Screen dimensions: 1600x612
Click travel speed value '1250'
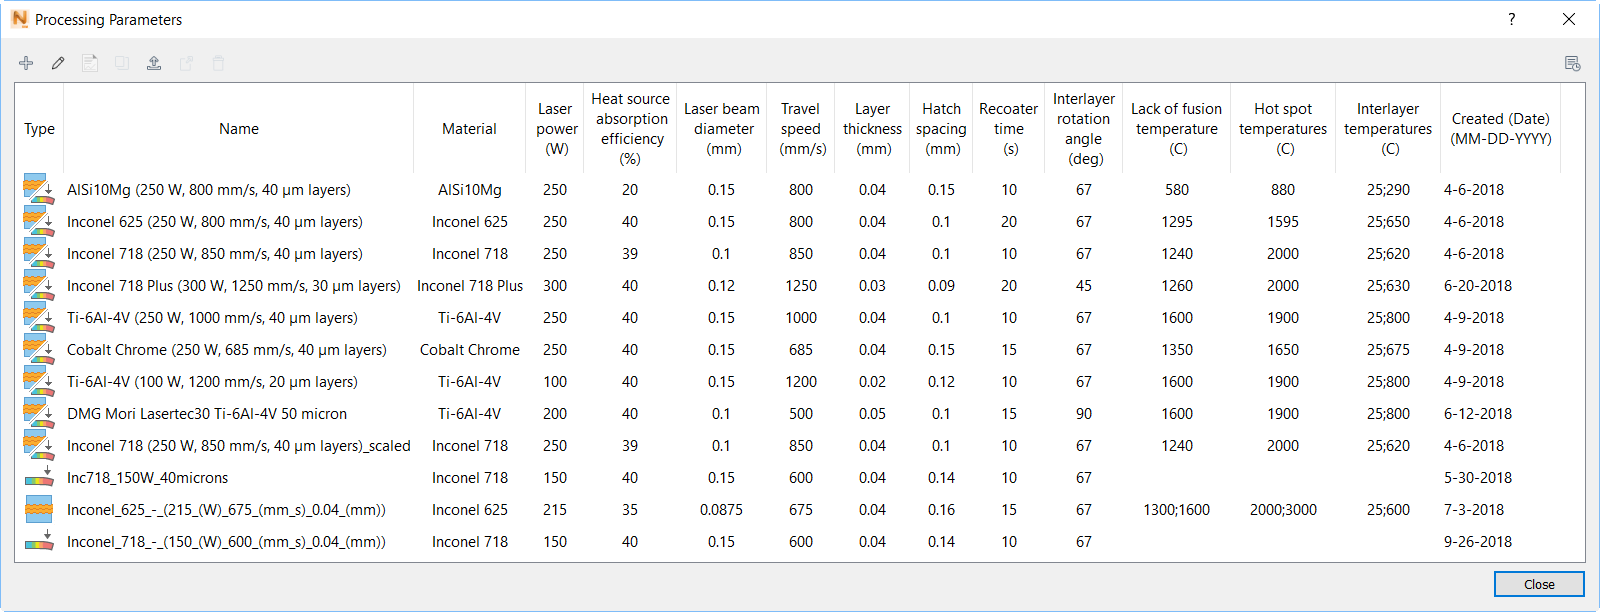click(x=801, y=285)
